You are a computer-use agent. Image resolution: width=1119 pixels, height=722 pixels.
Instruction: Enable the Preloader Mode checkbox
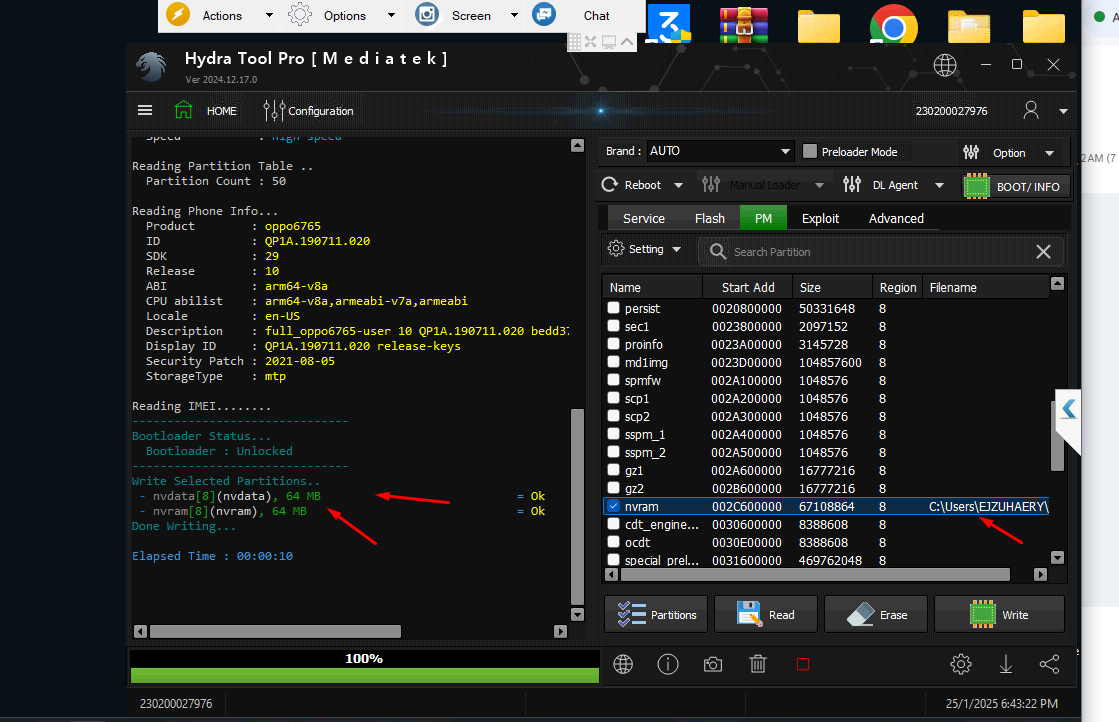click(809, 151)
